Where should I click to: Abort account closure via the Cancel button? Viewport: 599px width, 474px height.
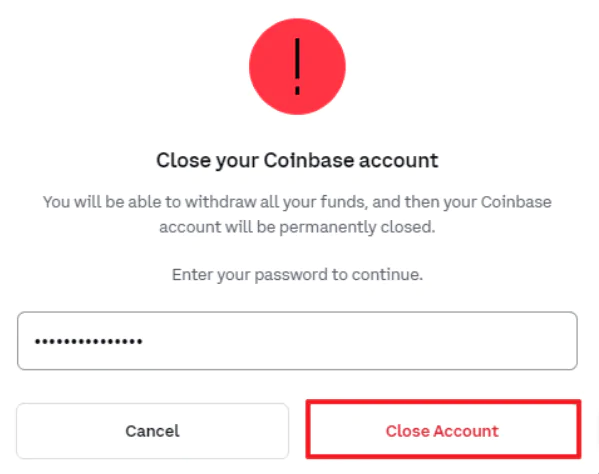tap(152, 431)
